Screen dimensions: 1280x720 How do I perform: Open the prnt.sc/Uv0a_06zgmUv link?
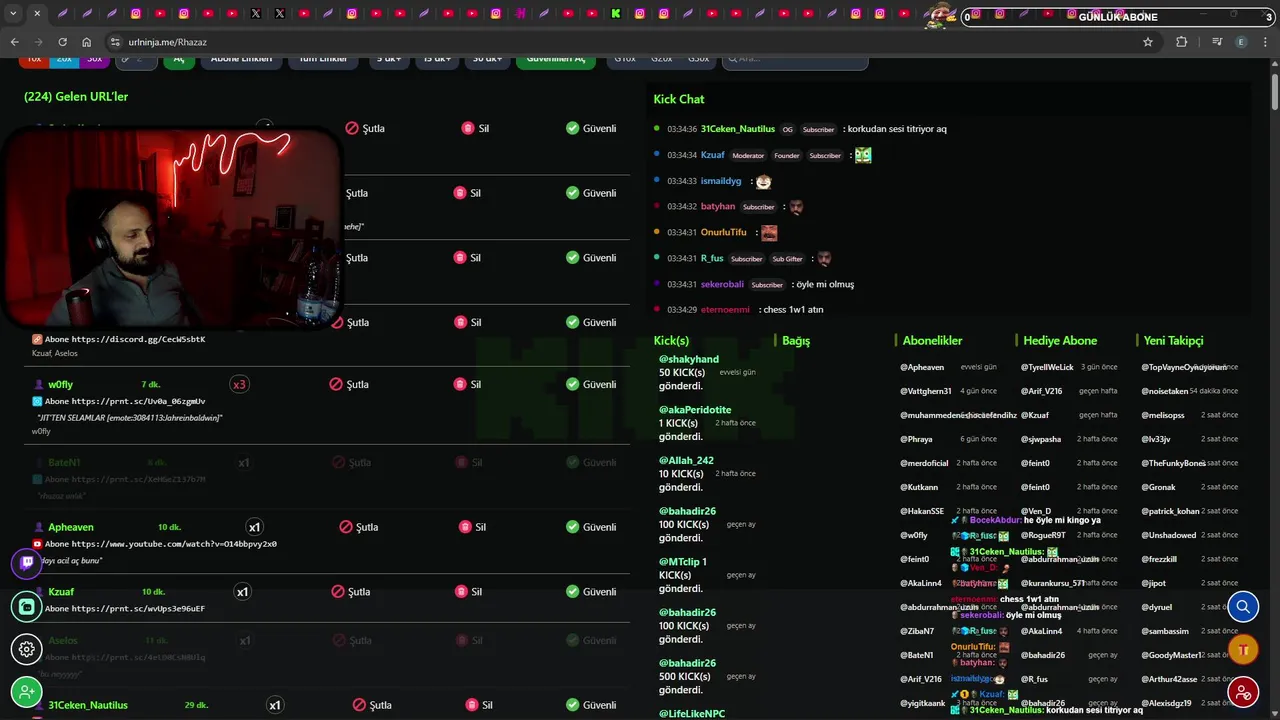[138, 401]
